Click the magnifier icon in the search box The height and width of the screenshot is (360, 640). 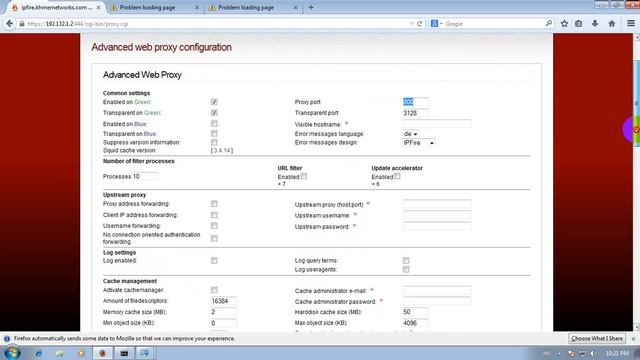[549, 24]
